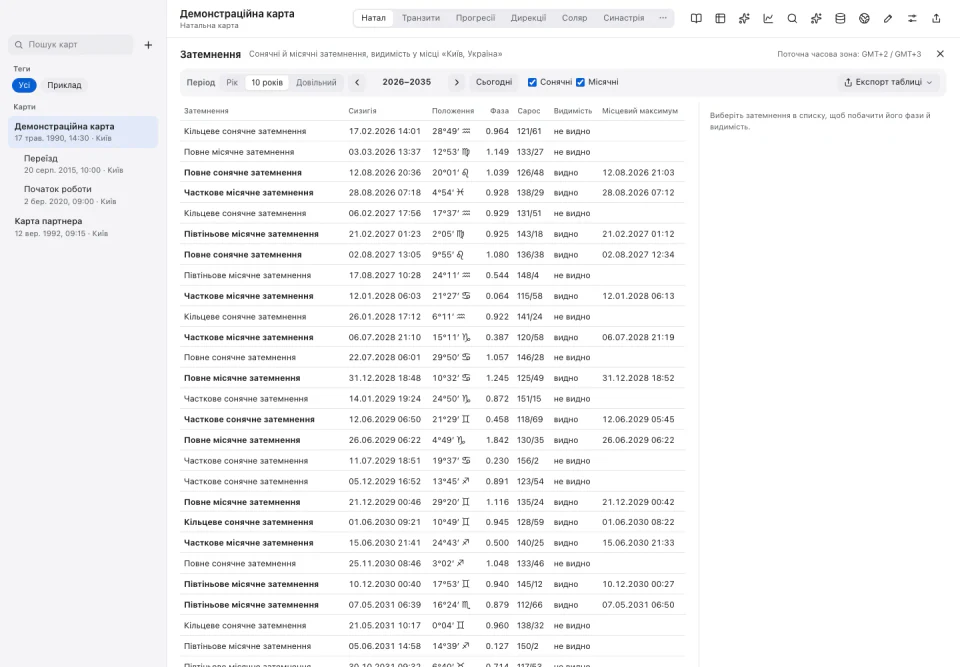This screenshot has width=960, height=667.
Task: Click the sparkles icon beside the database icon
Action: [x=816, y=18]
